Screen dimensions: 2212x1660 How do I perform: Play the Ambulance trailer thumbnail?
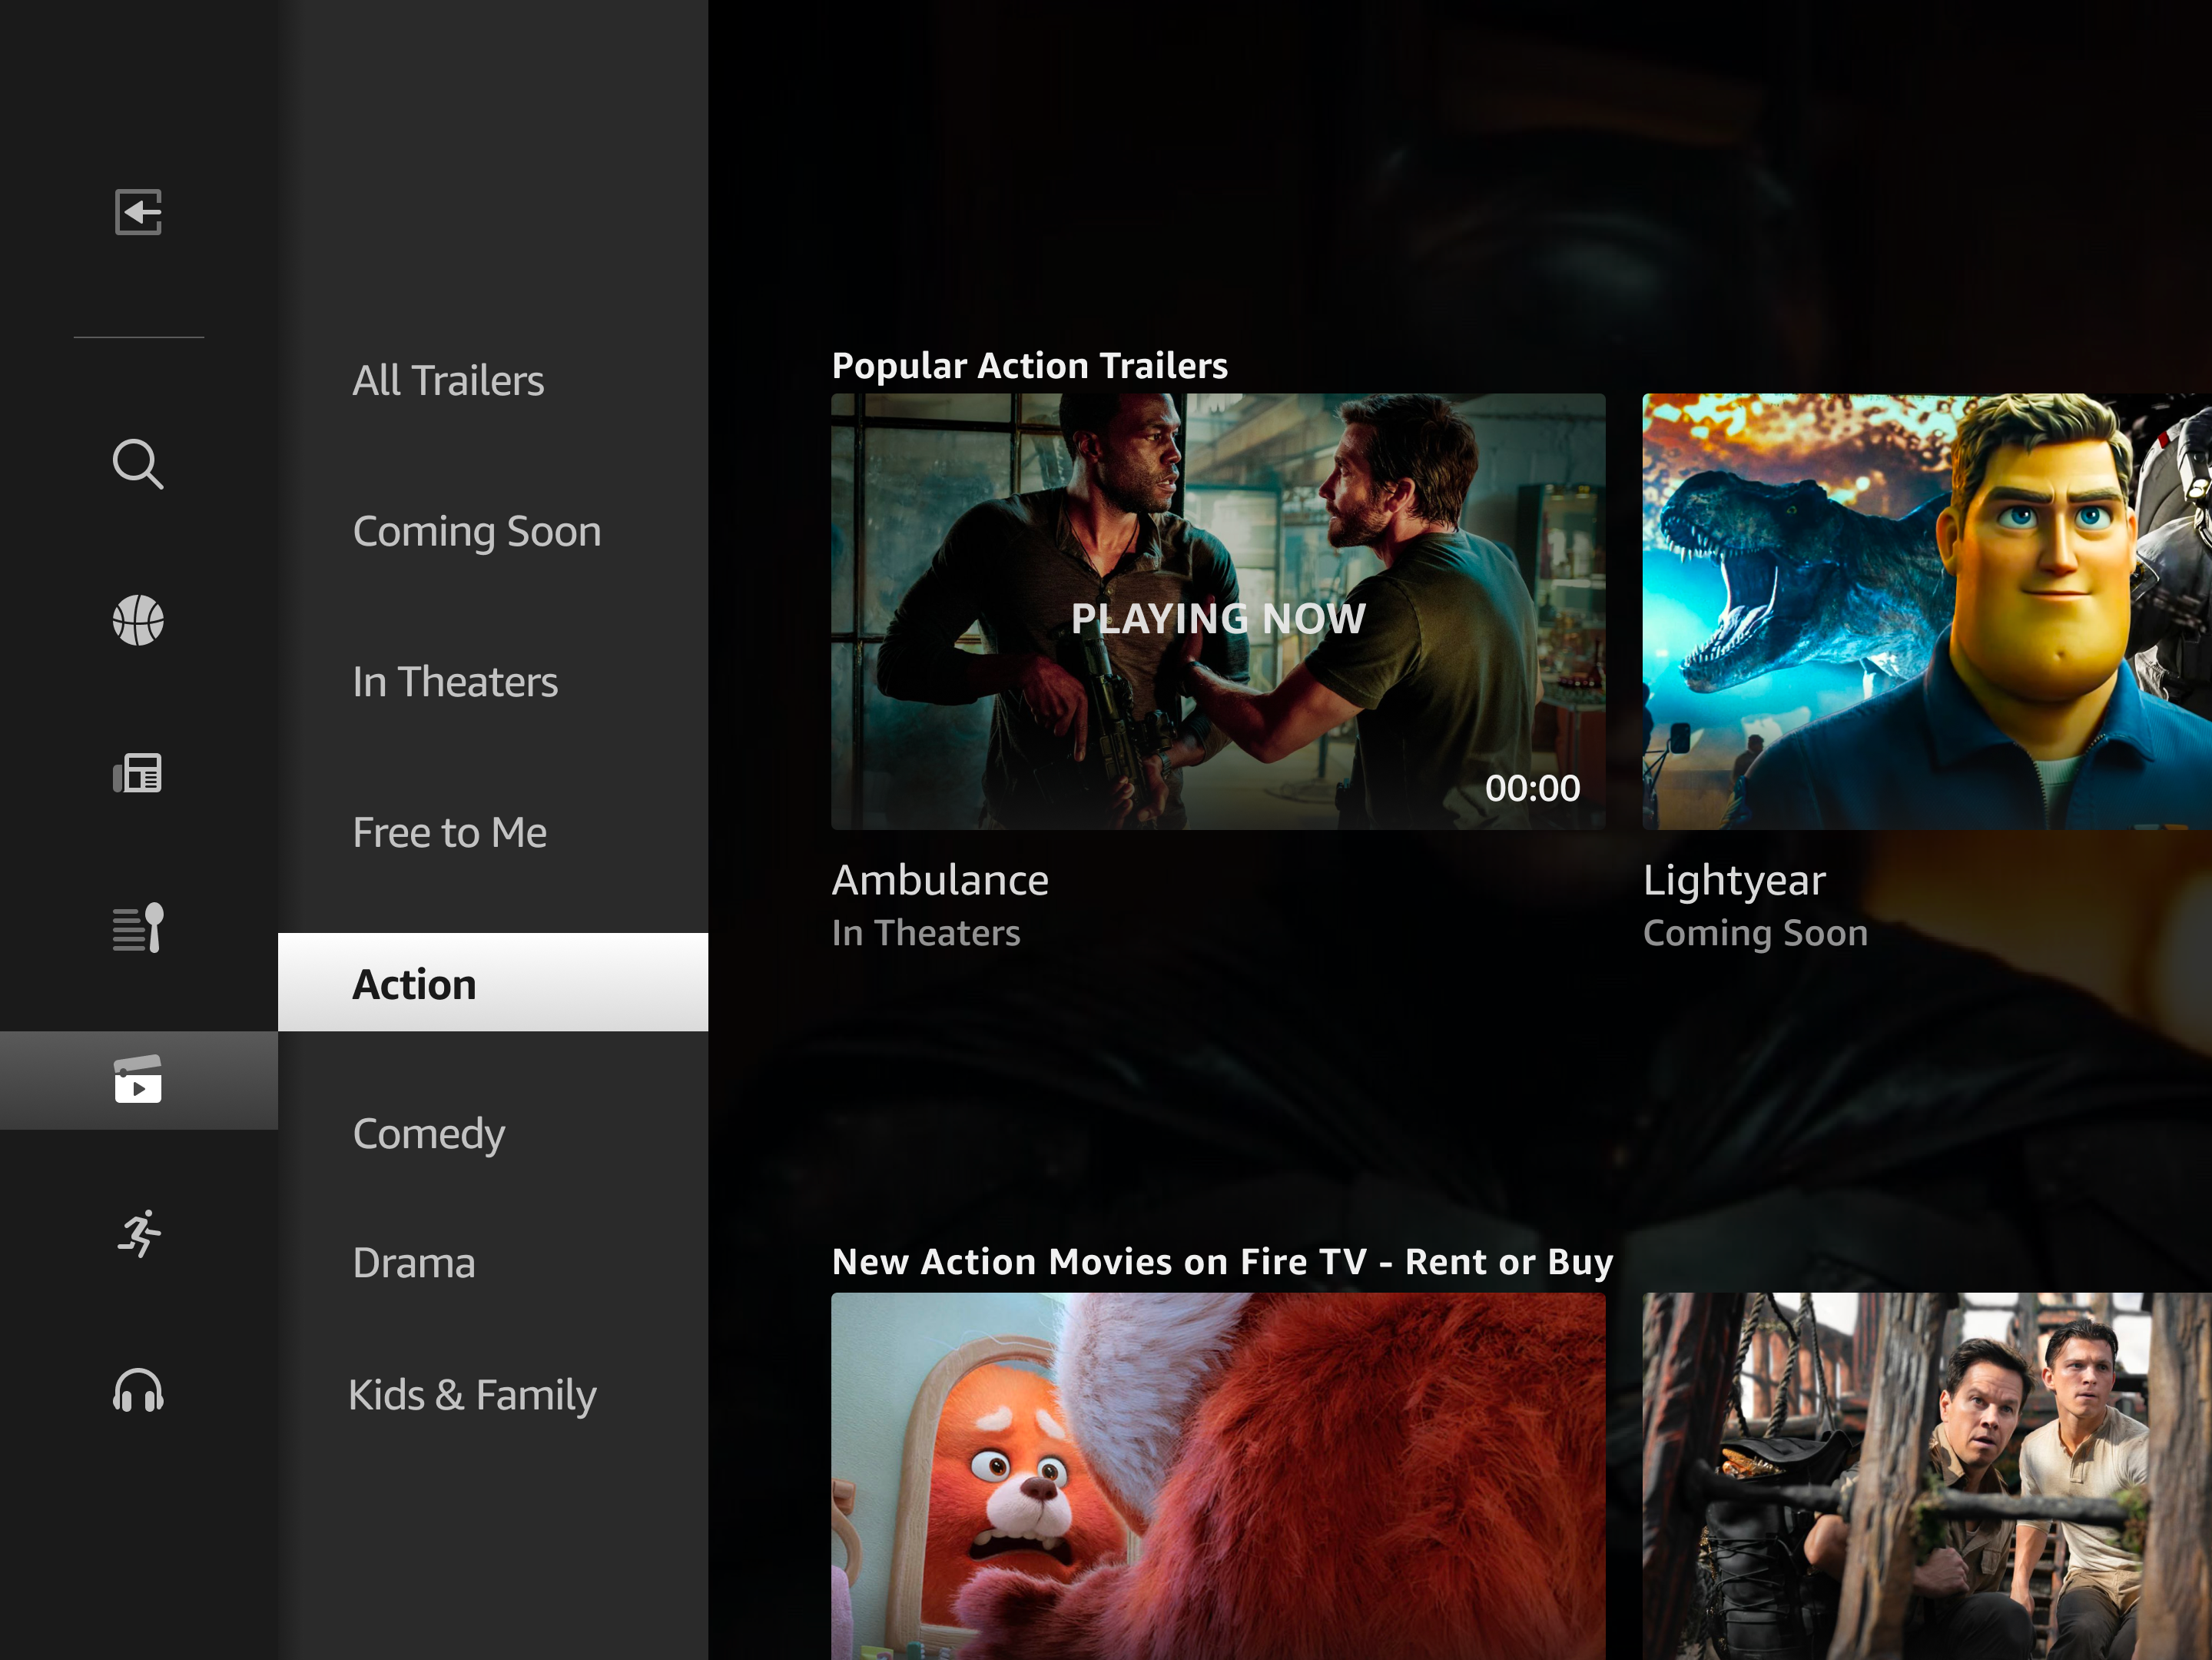point(1218,611)
